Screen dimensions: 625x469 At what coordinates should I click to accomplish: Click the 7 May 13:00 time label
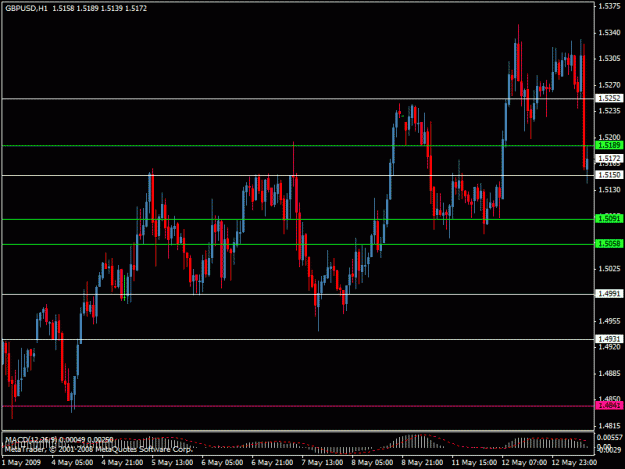(x=322, y=463)
